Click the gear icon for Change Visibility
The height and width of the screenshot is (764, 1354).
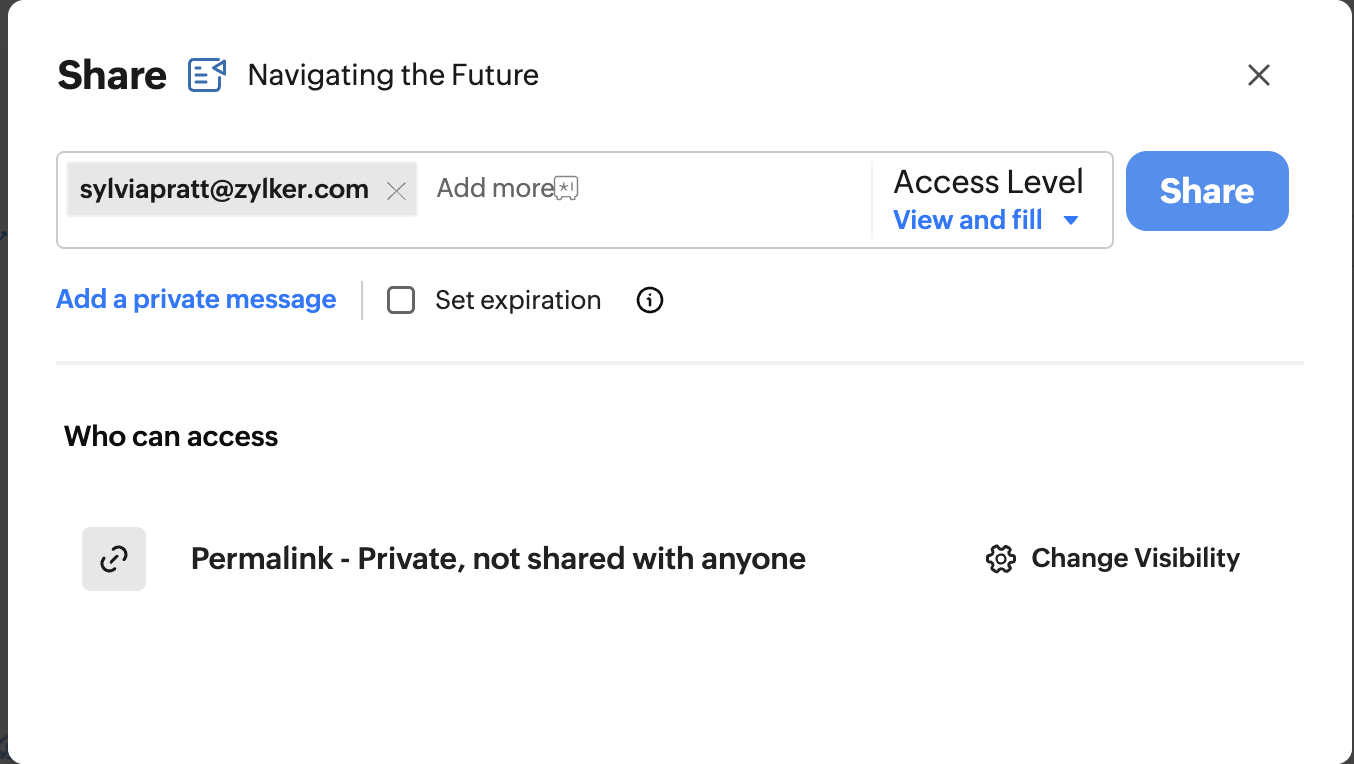1000,559
